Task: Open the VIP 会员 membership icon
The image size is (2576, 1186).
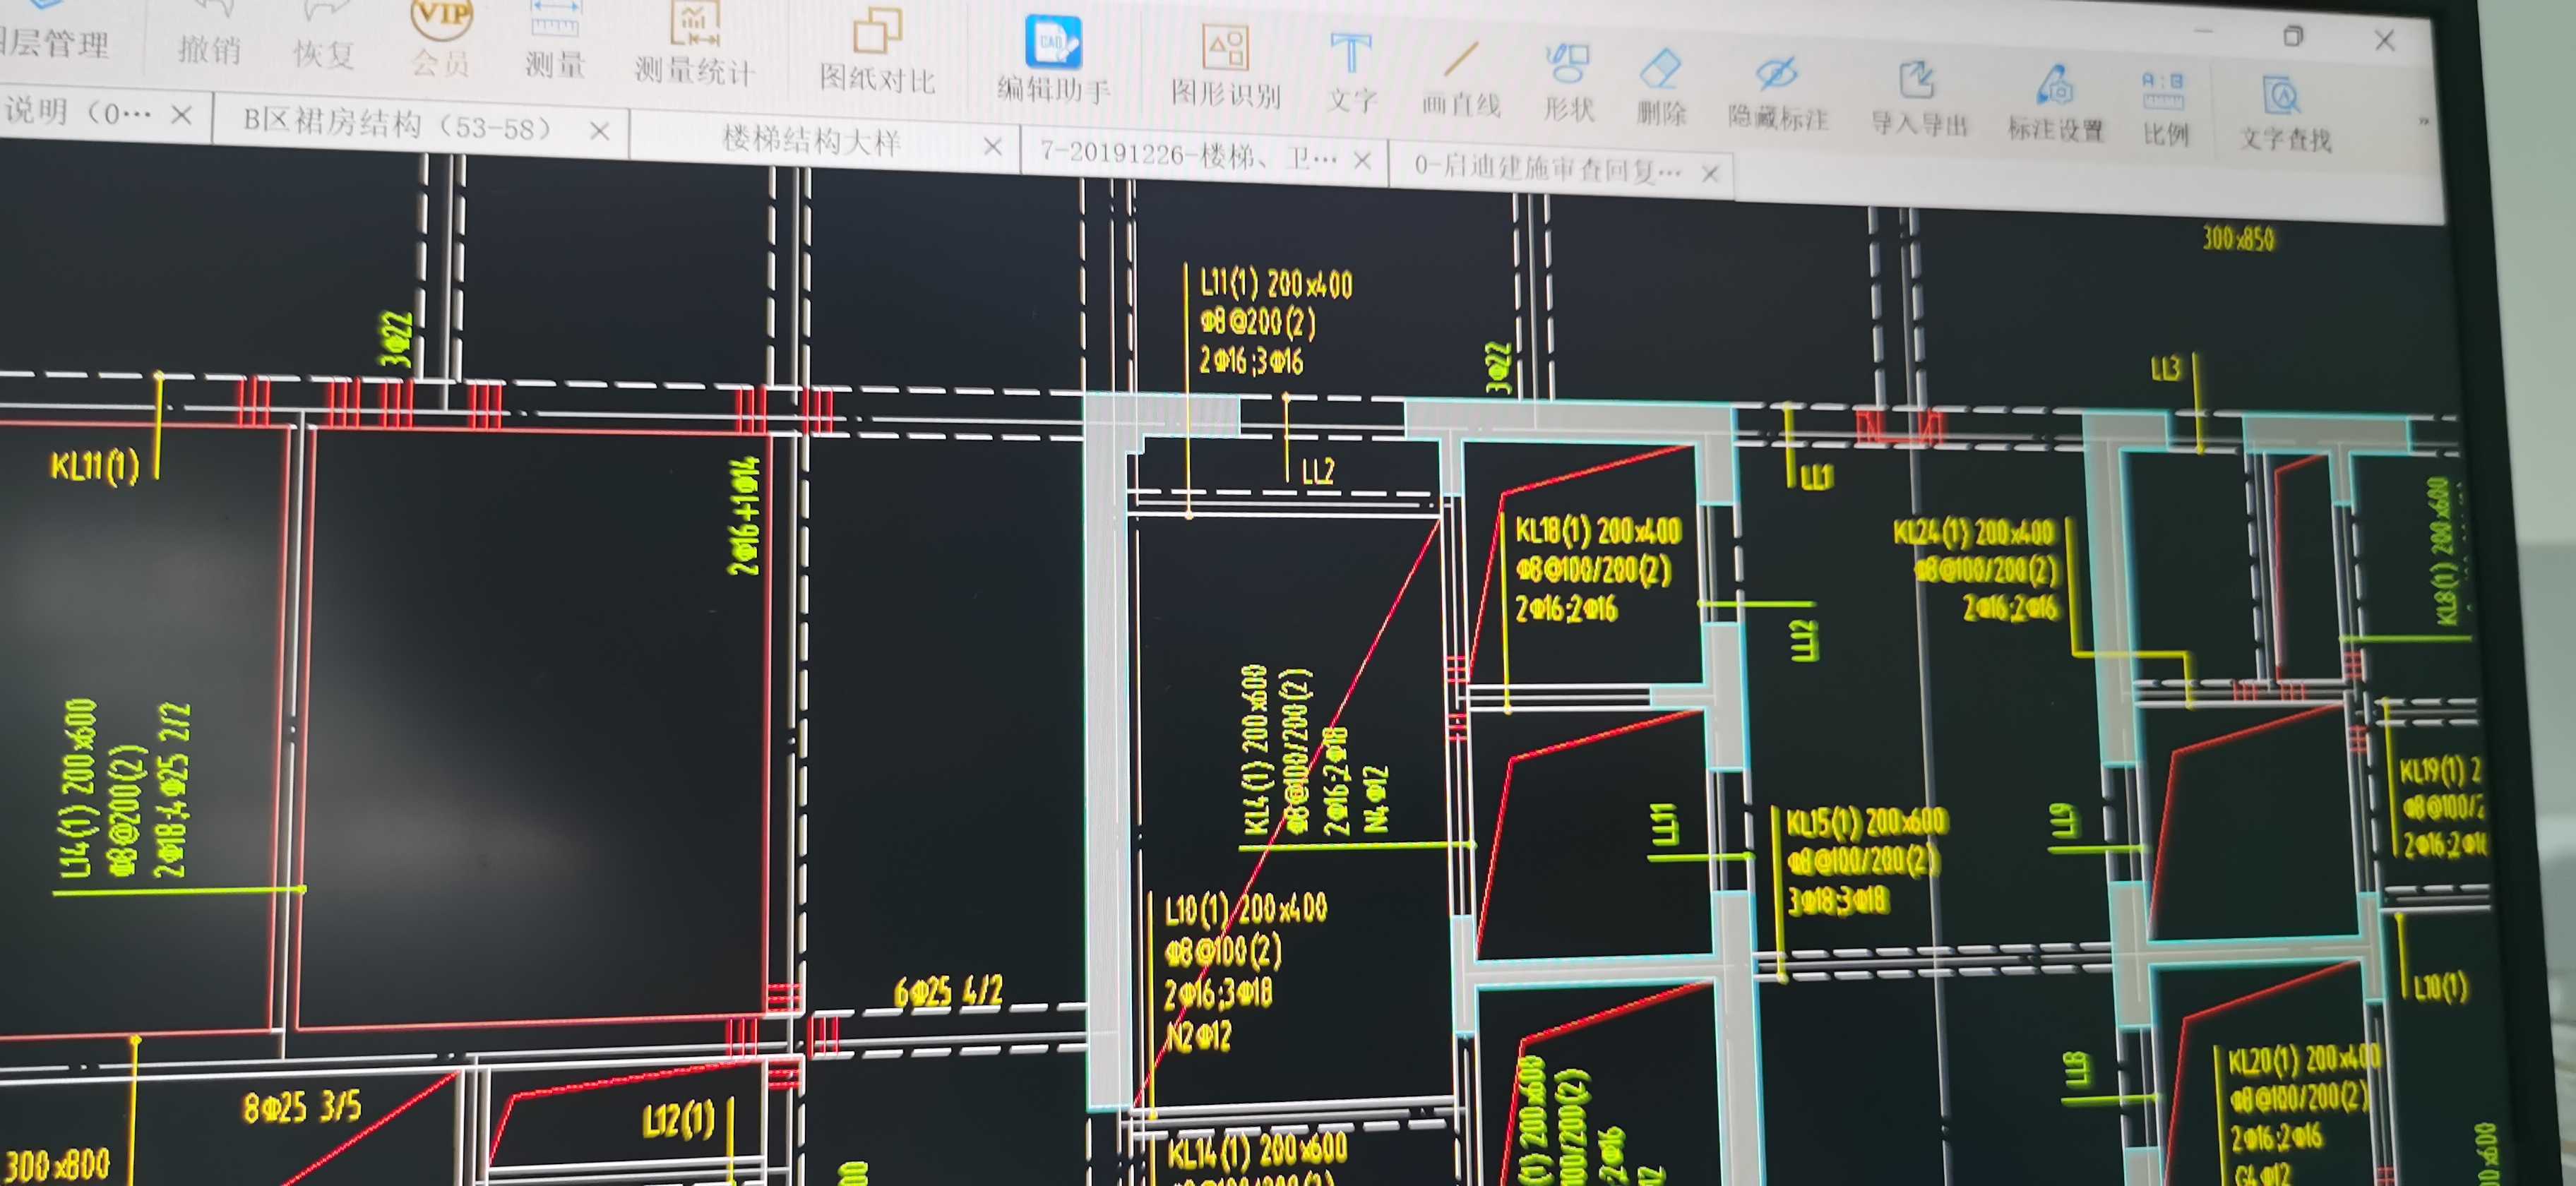Action: coord(441,40)
